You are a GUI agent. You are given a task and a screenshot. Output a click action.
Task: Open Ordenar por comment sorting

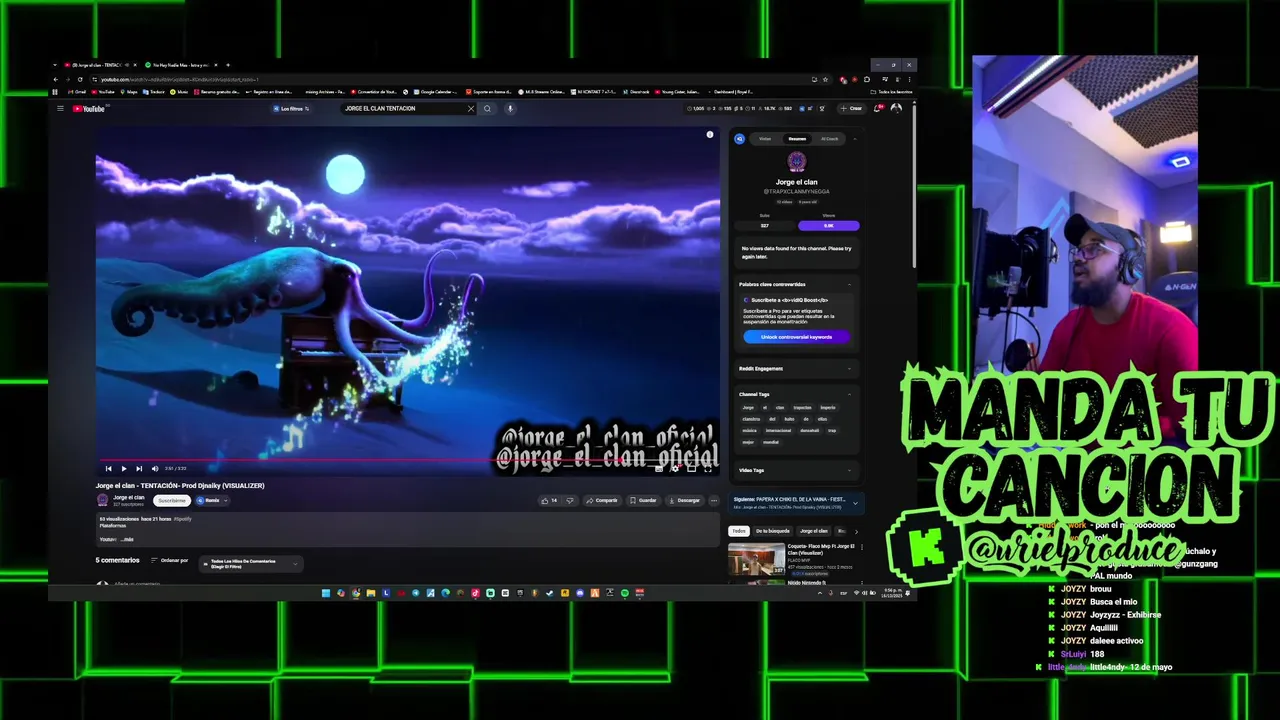(169, 560)
